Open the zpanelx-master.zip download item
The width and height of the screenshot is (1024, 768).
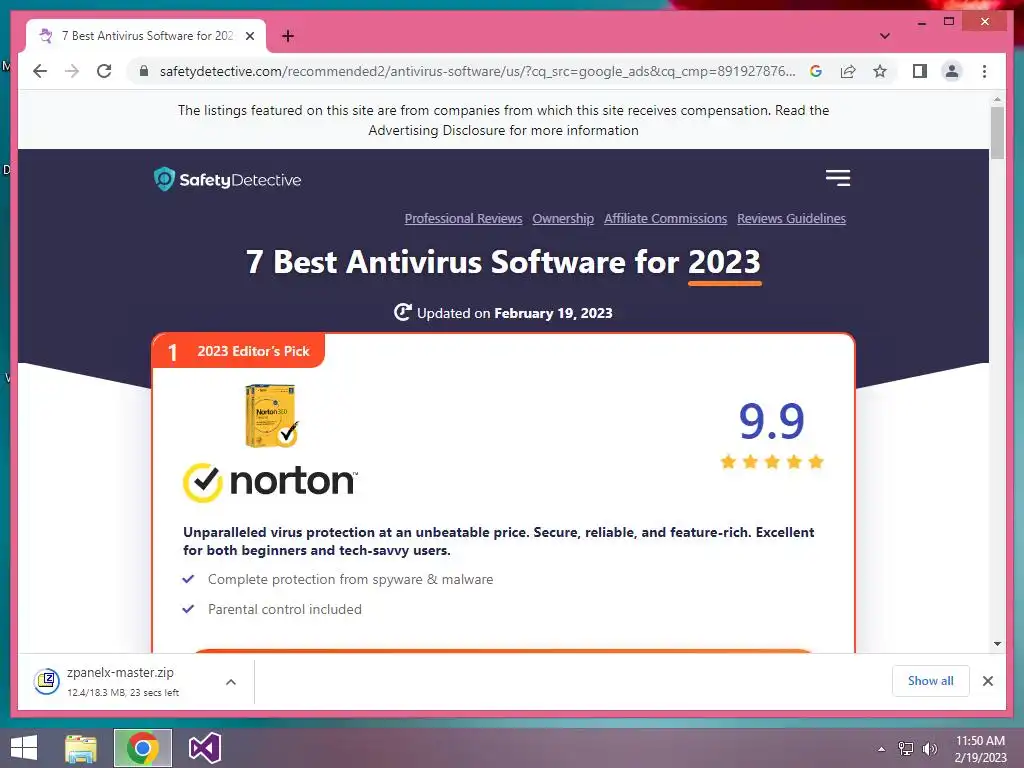point(121,681)
